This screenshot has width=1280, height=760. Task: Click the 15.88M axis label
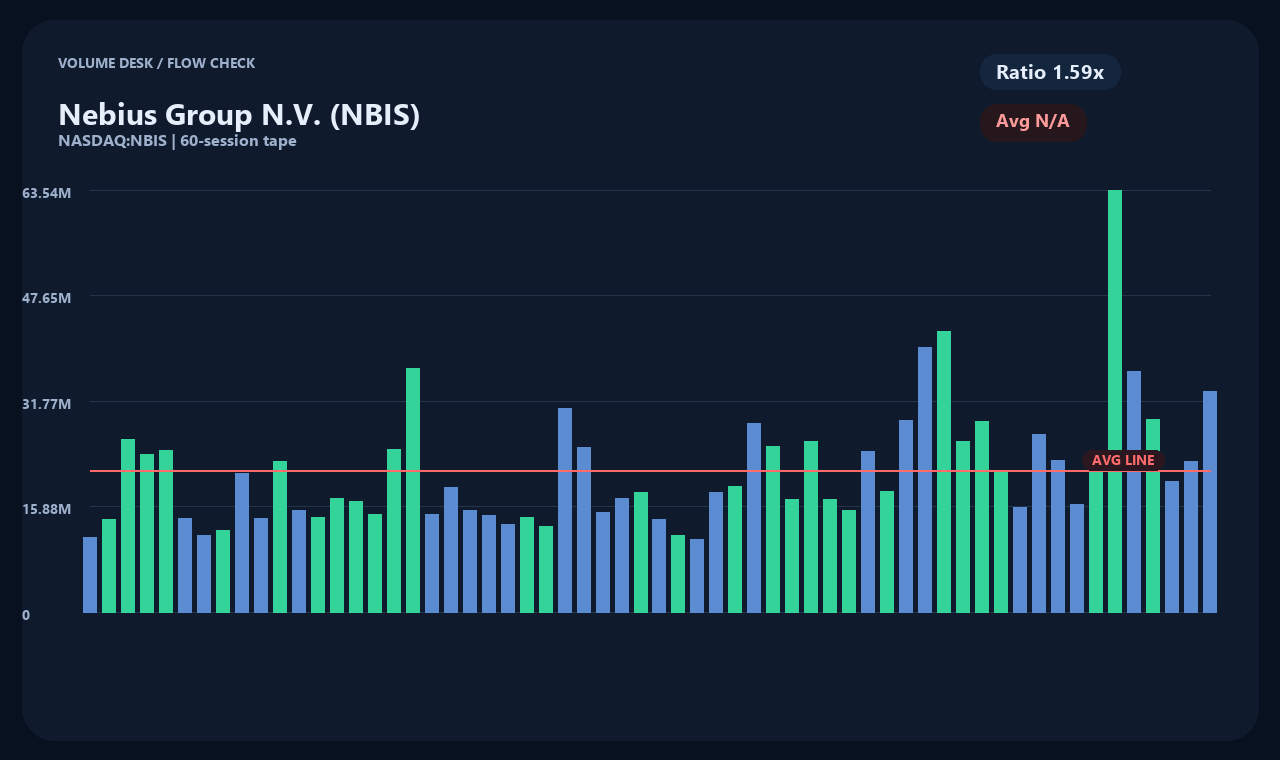pos(47,509)
